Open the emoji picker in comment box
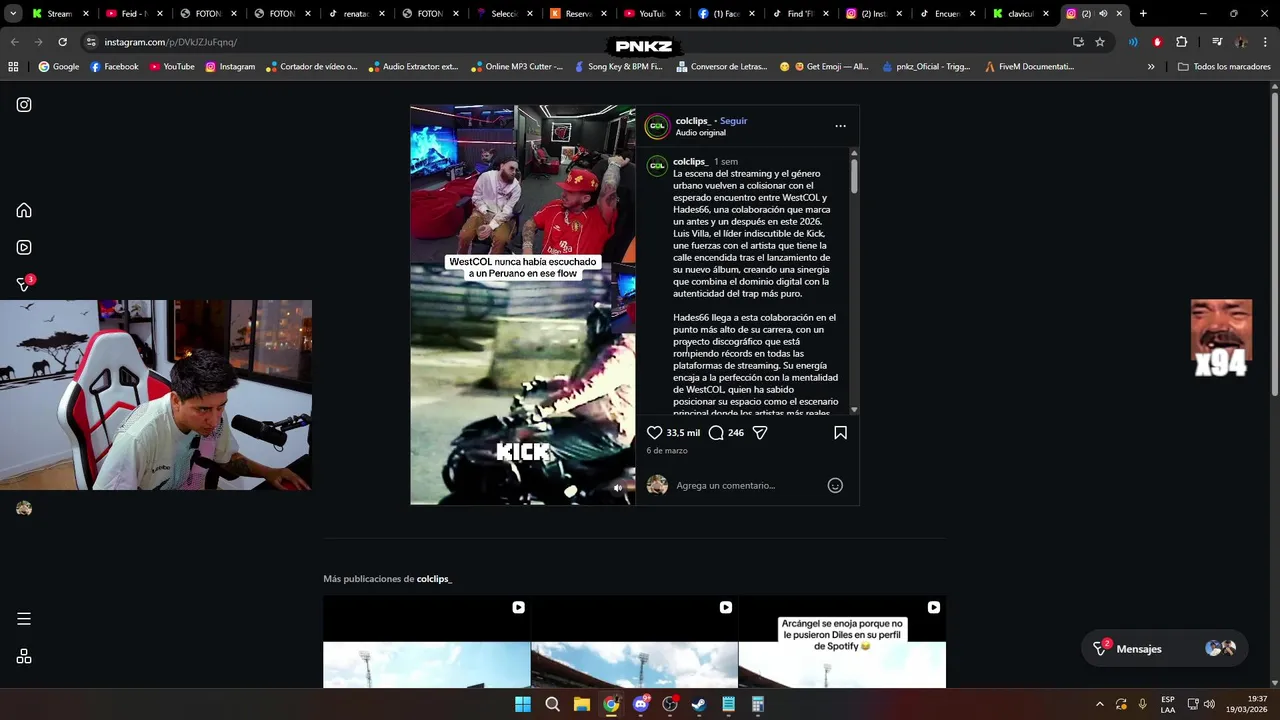Screen dimensions: 1280x720 point(835,485)
